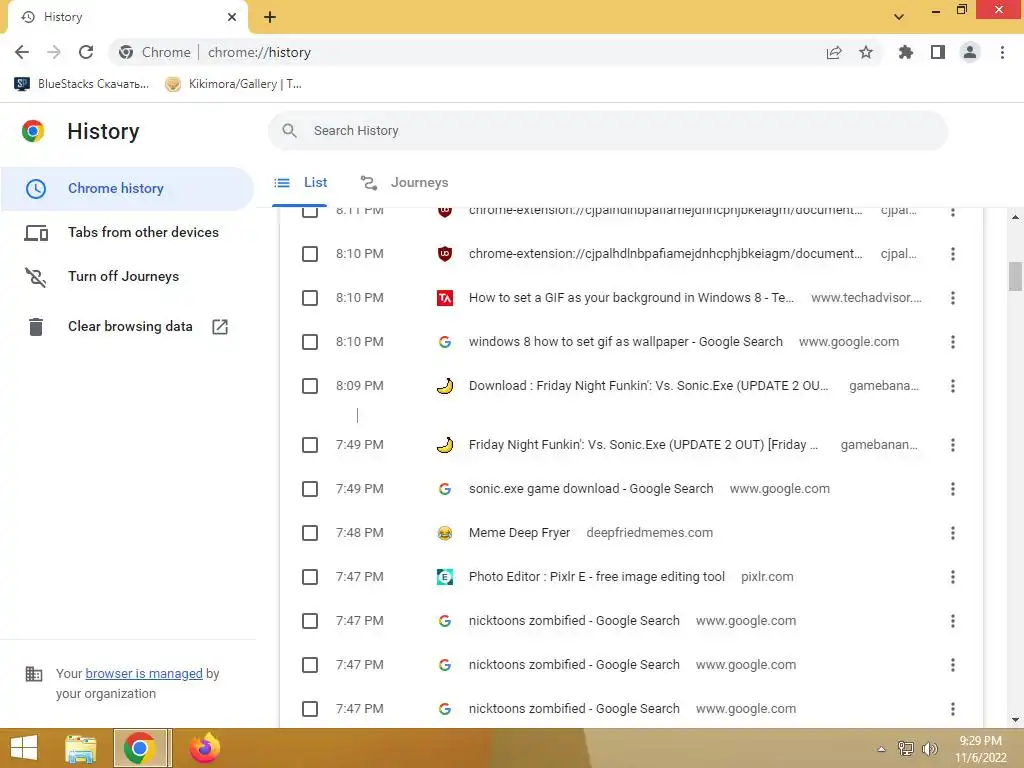Check the Download Friday Night Funkin' entry
Viewport: 1024px width, 768px height.
[310, 386]
